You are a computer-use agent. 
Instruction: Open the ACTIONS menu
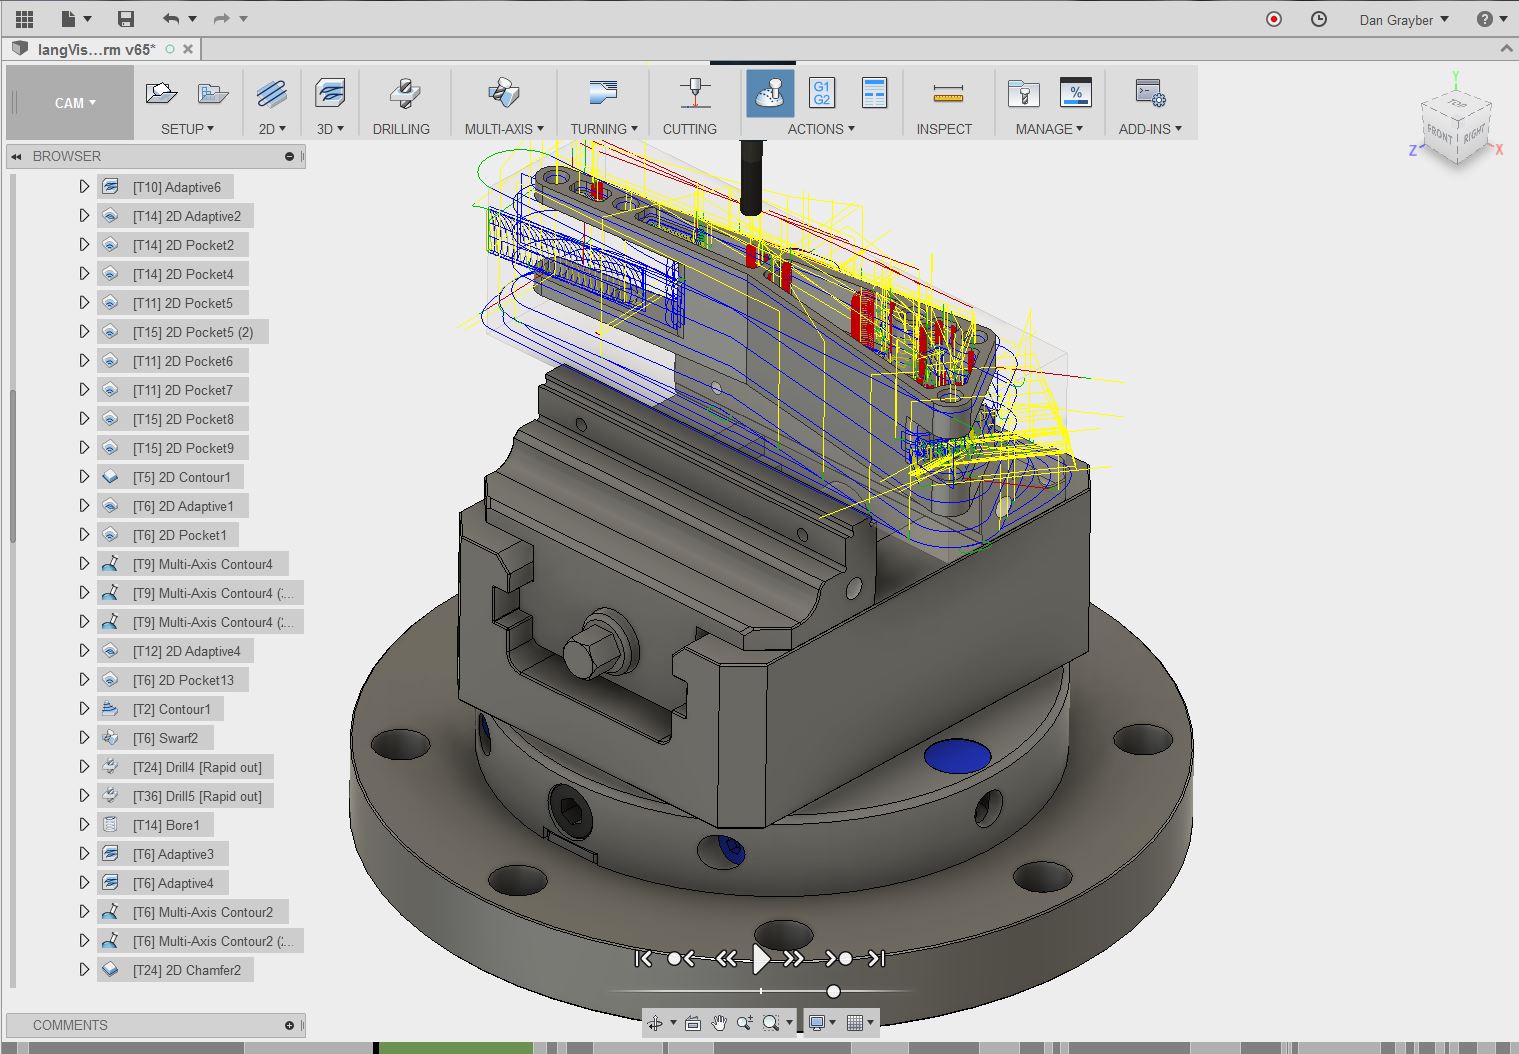tap(821, 129)
